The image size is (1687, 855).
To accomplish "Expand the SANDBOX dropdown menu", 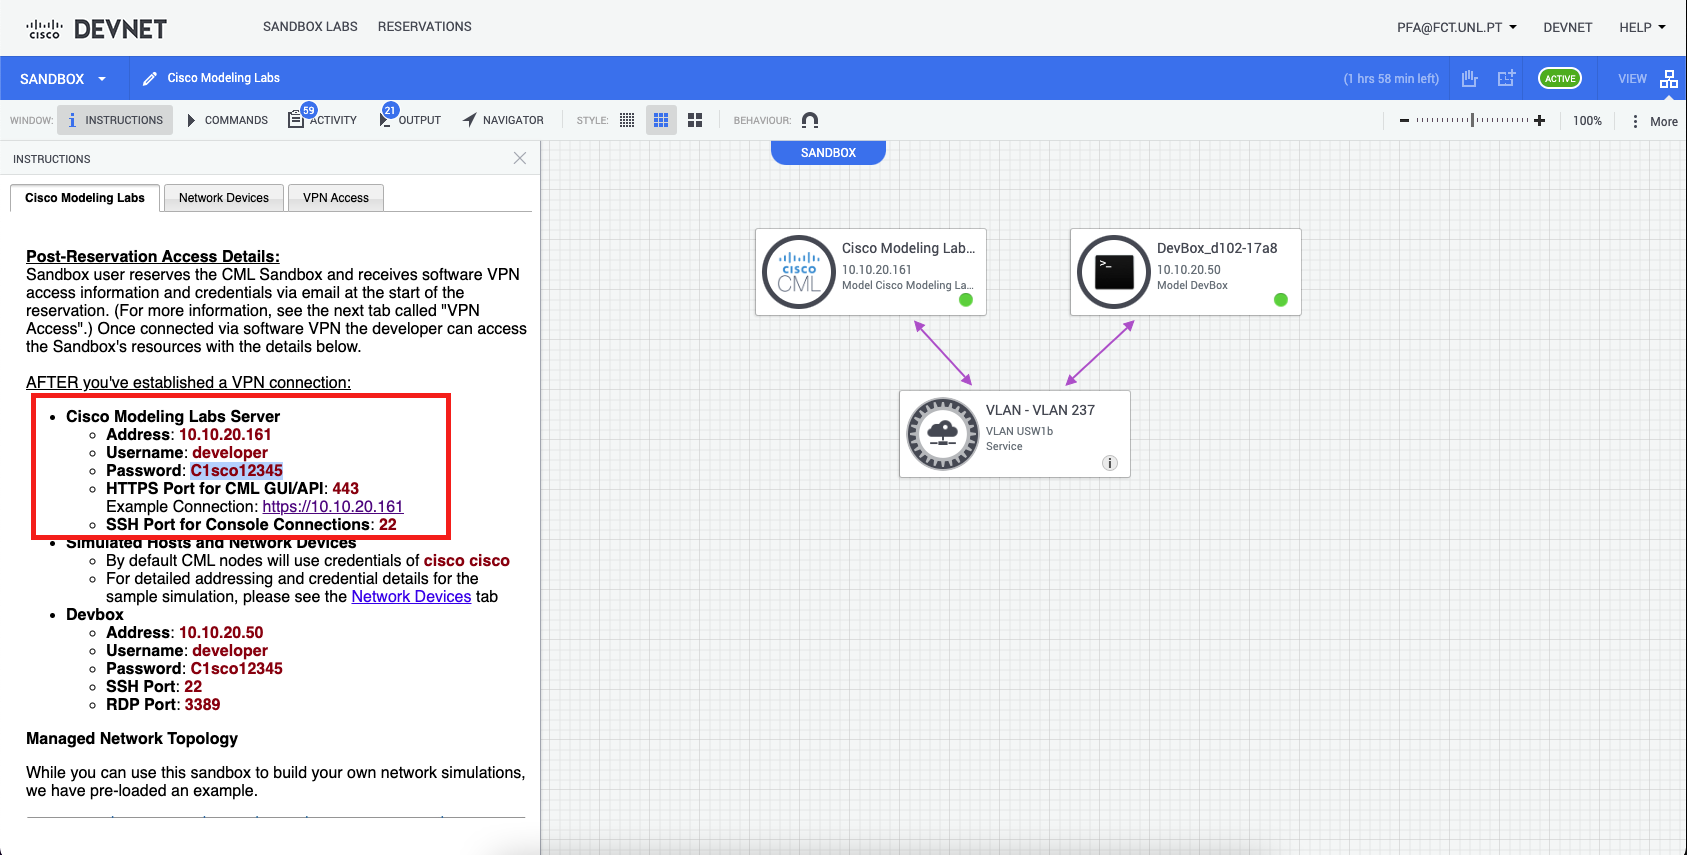I will click(63, 79).
